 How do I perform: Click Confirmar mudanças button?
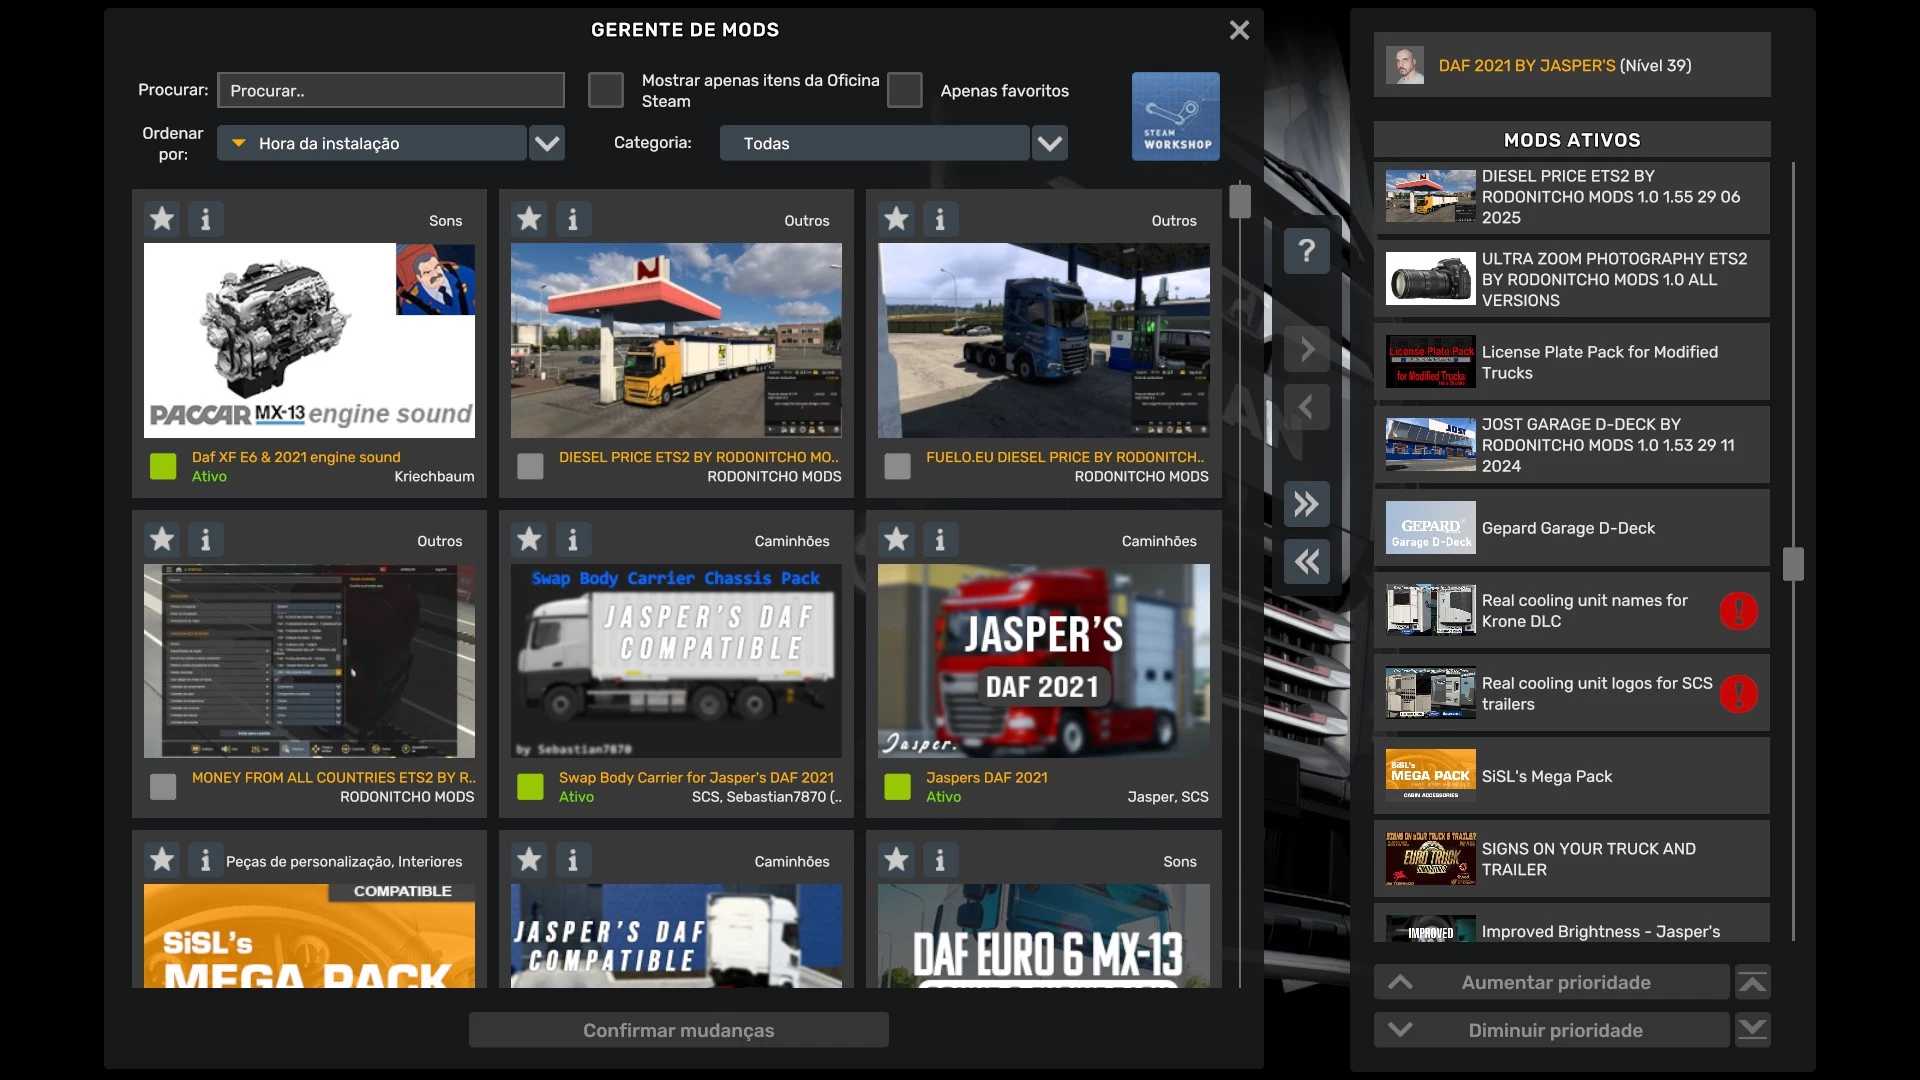coord(678,1030)
